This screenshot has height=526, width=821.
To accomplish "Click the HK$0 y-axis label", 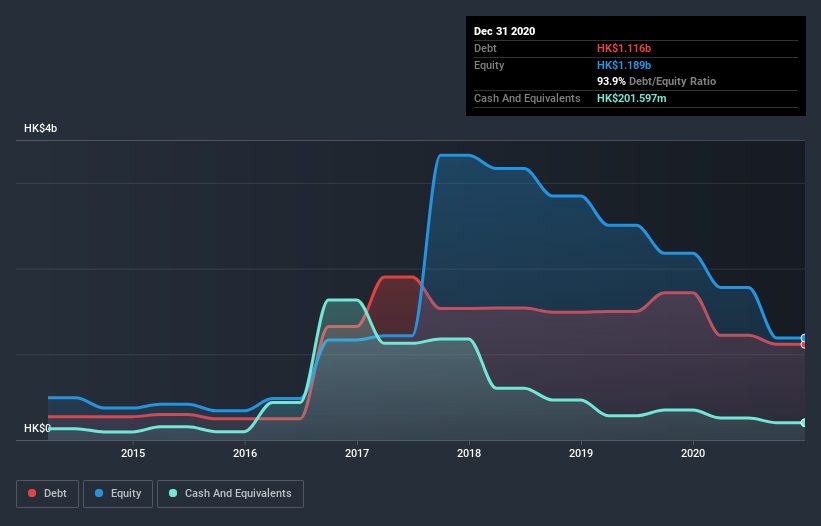I will point(37,428).
